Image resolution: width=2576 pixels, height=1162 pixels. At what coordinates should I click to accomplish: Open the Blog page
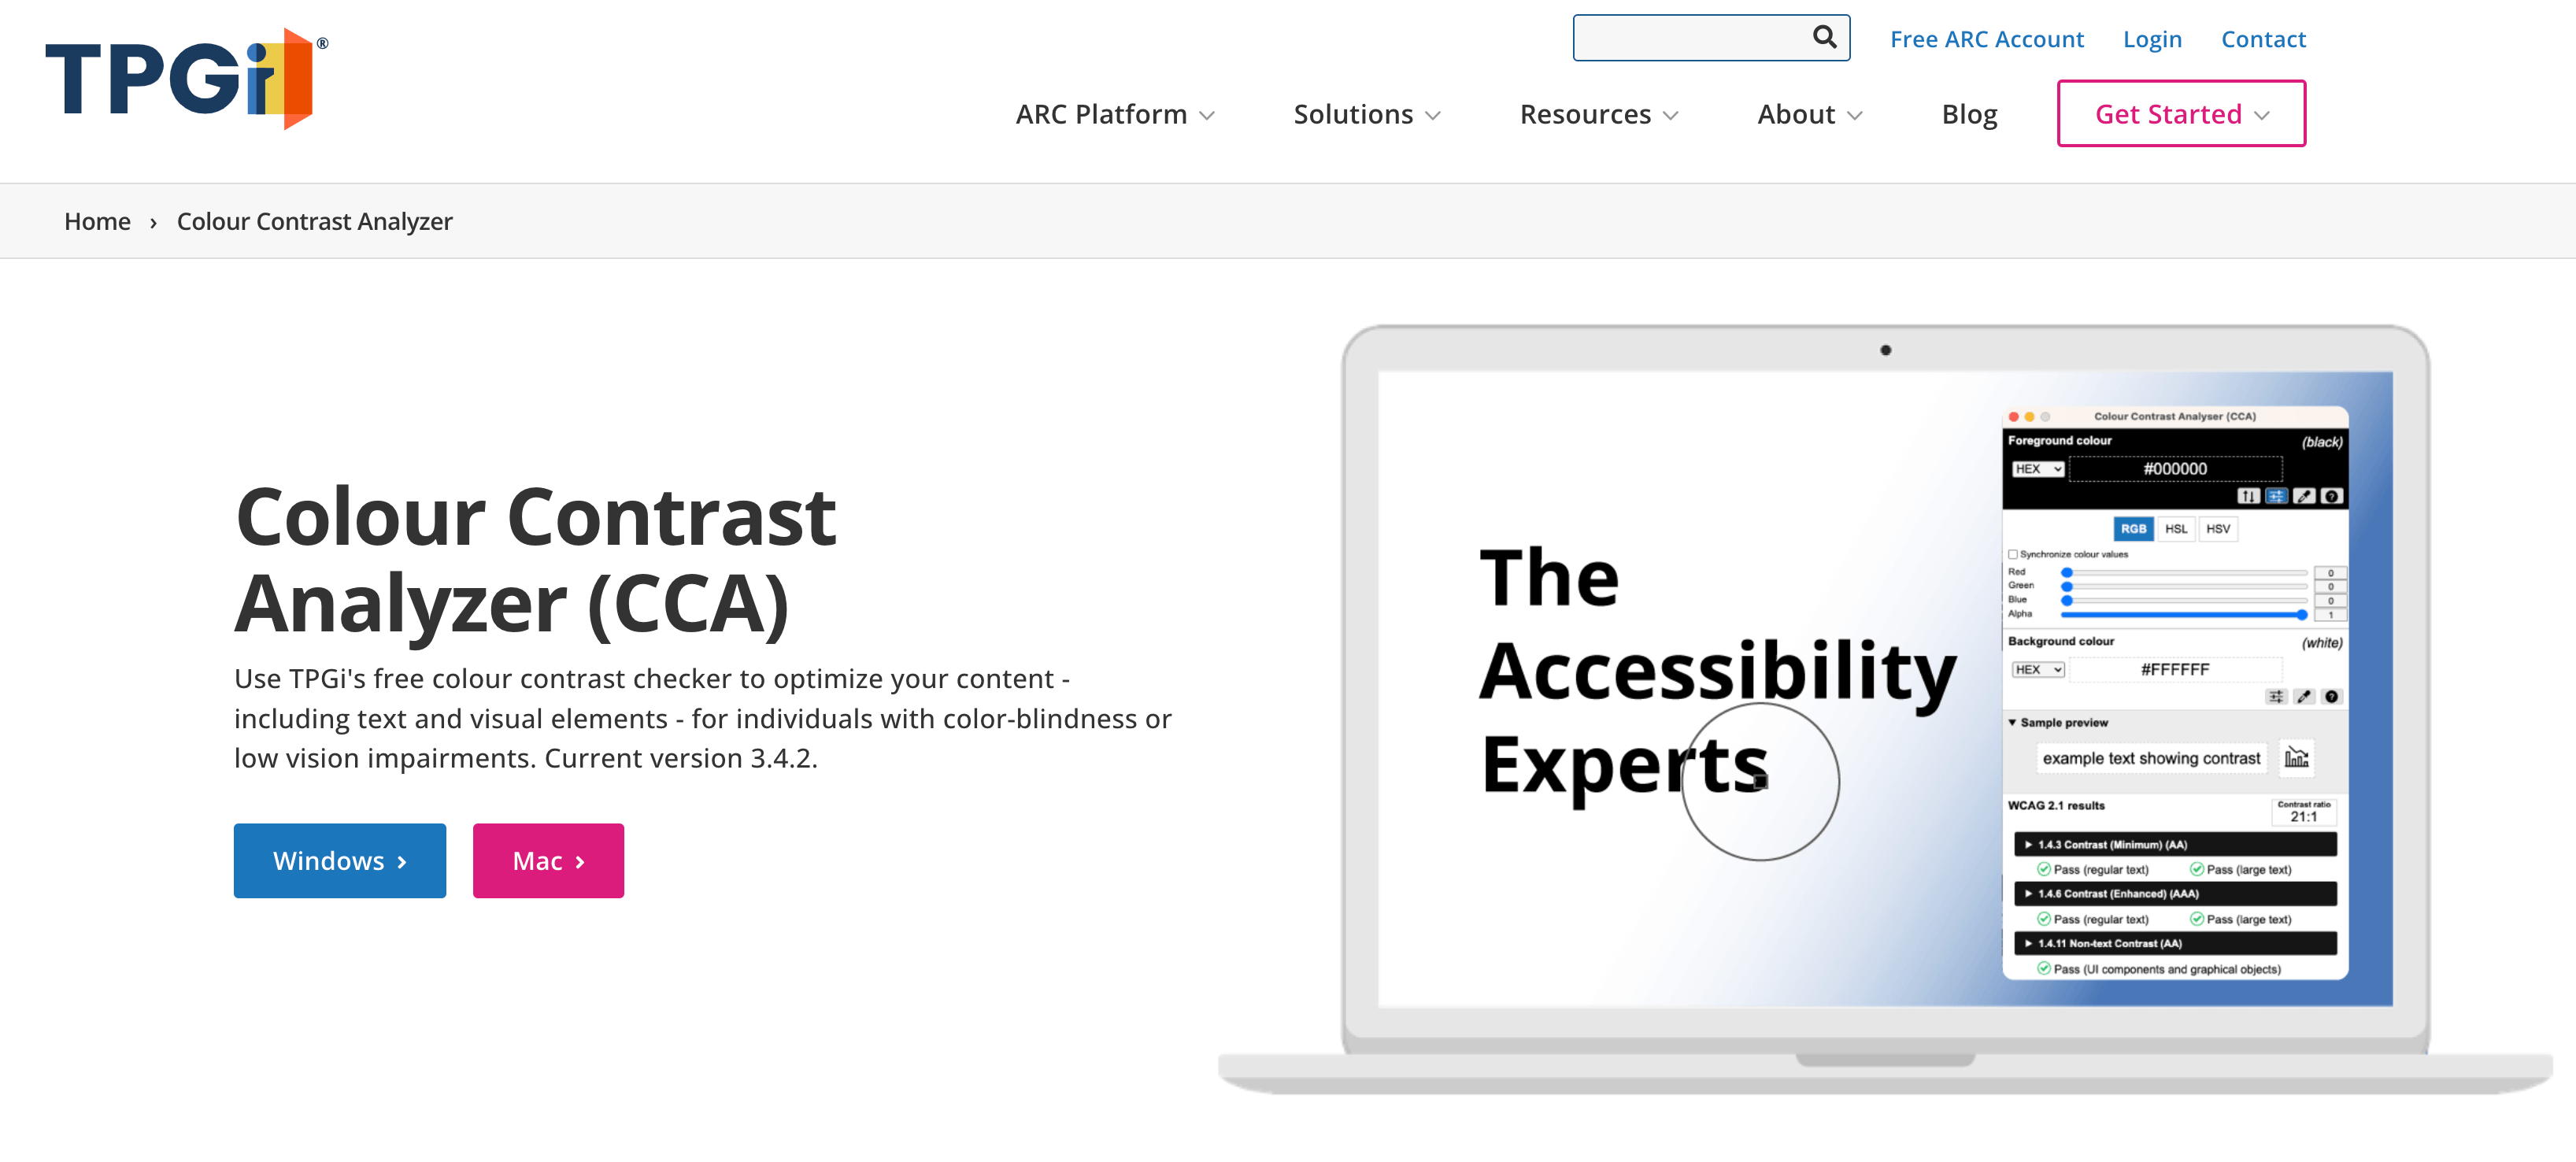(1969, 115)
